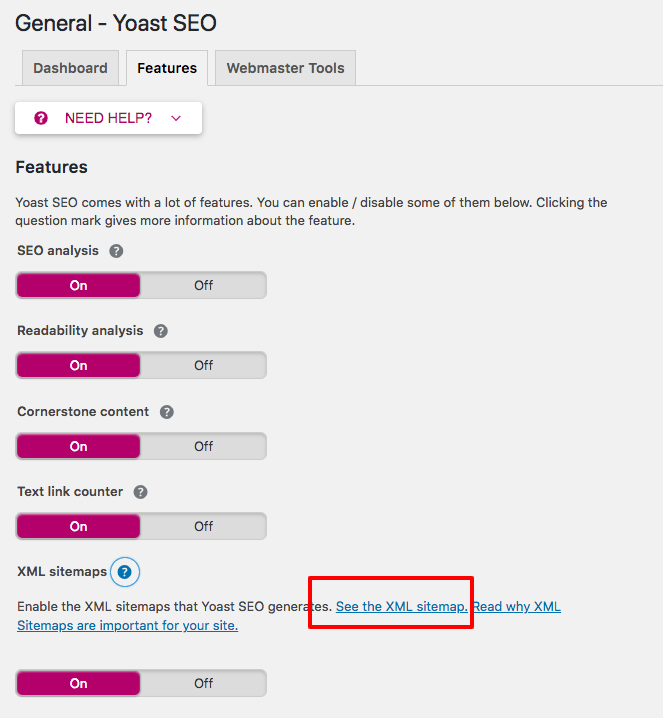Viewport: 663px width, 718px height.
Task: Open the See the XML sitemap link
Action: pyautogui.click(x=402, y=607)
